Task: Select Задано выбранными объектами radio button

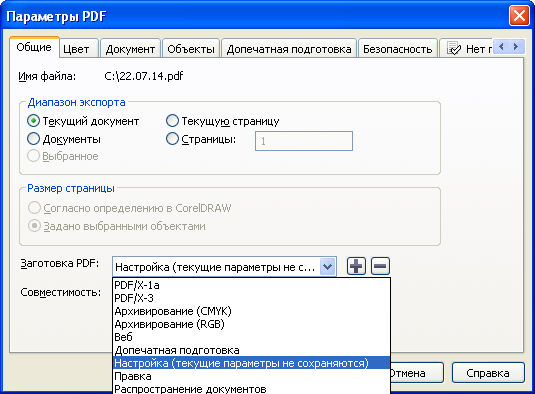Action: click(34, 226)
